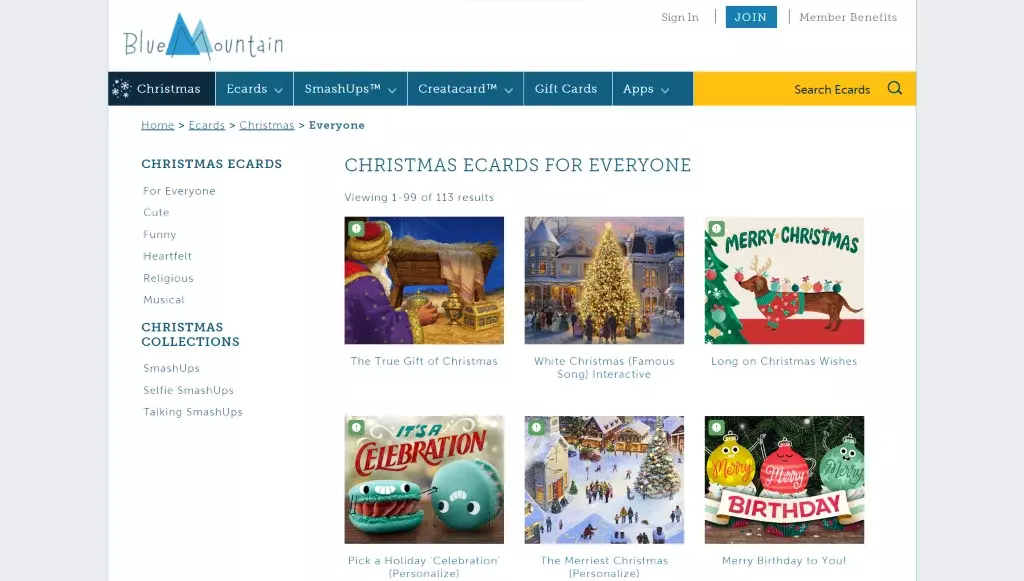Open the Apps dropdown menu

646,89
